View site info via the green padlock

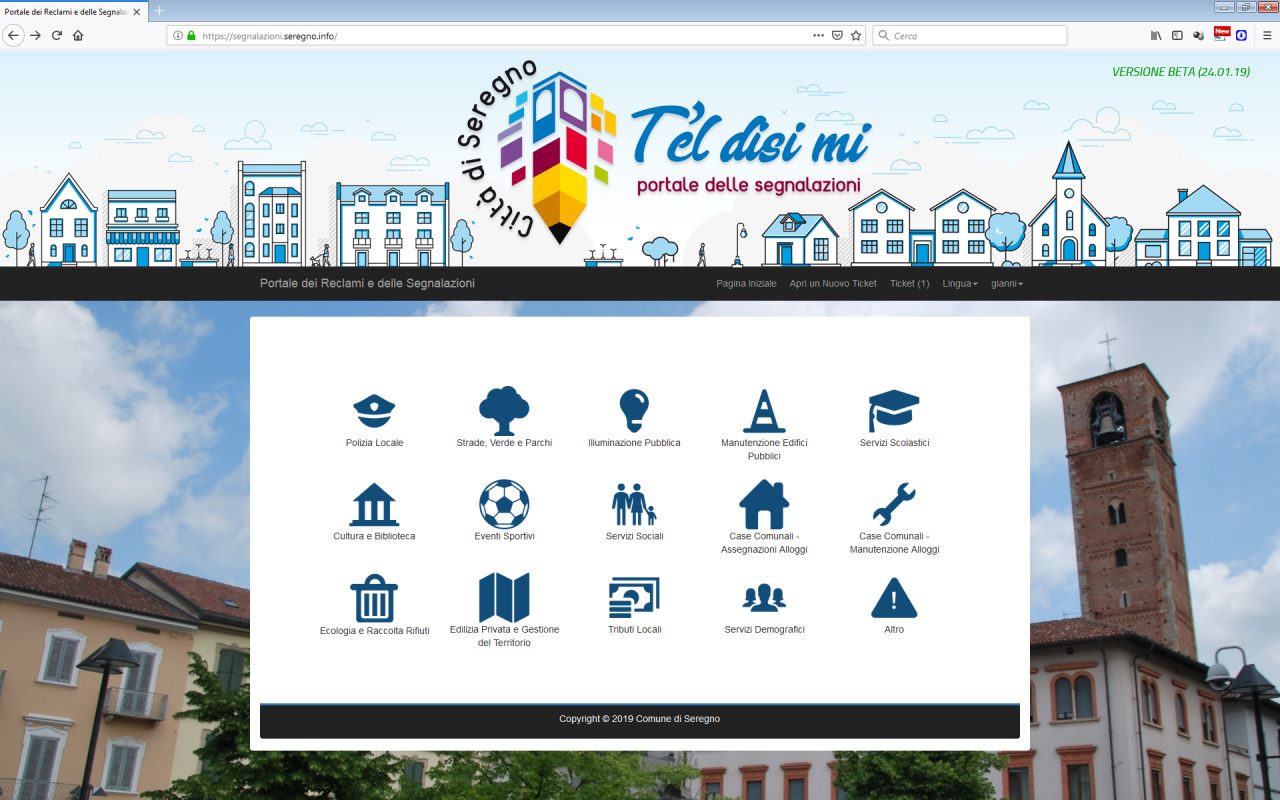(x=191, y=35)
